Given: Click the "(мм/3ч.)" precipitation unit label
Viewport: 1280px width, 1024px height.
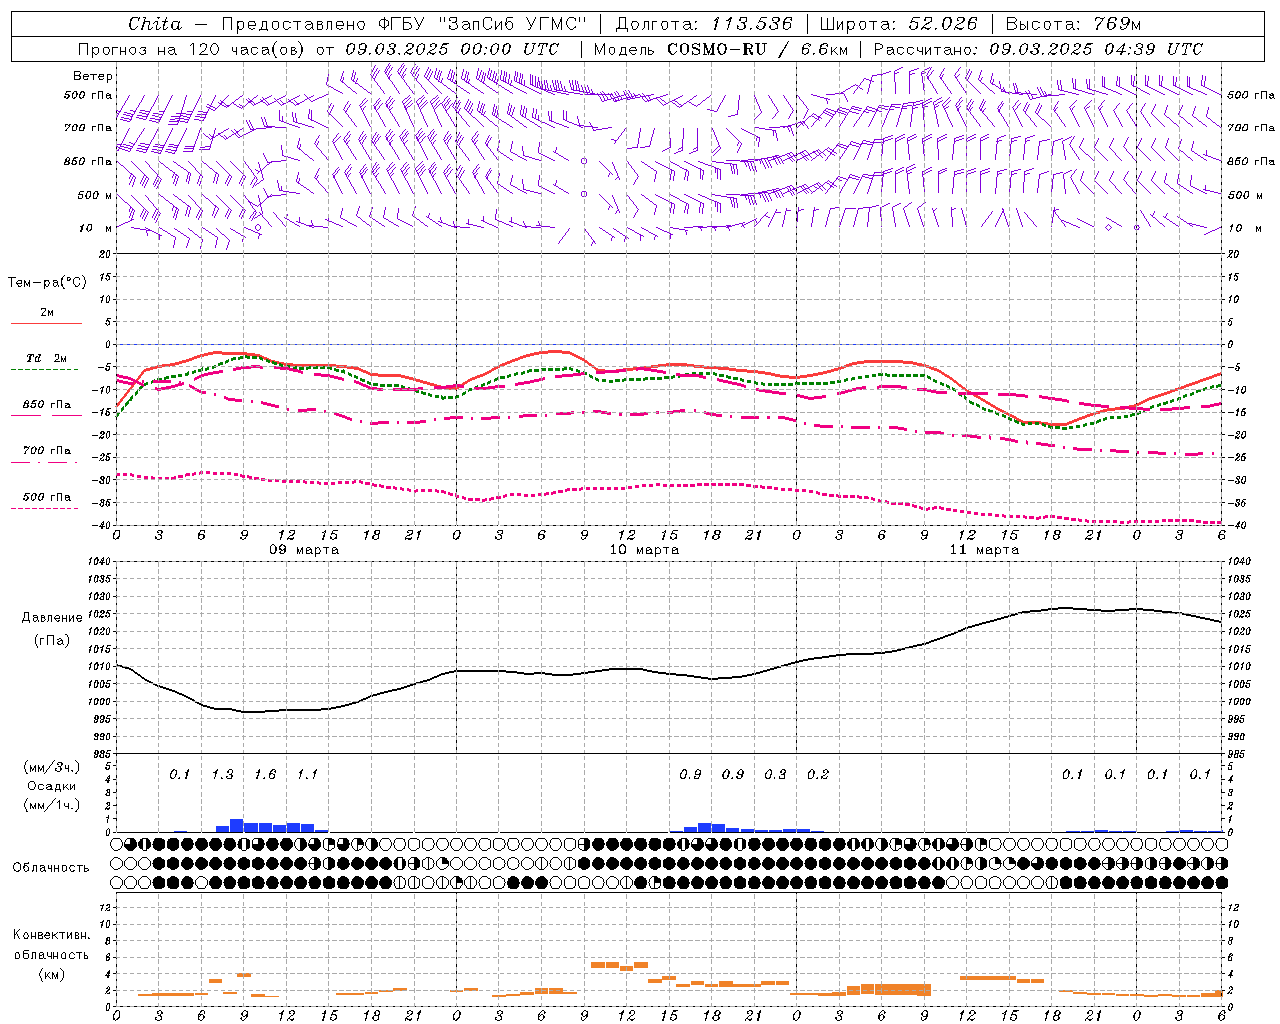Looking at the screenshot, I should (x=53, y=767).
